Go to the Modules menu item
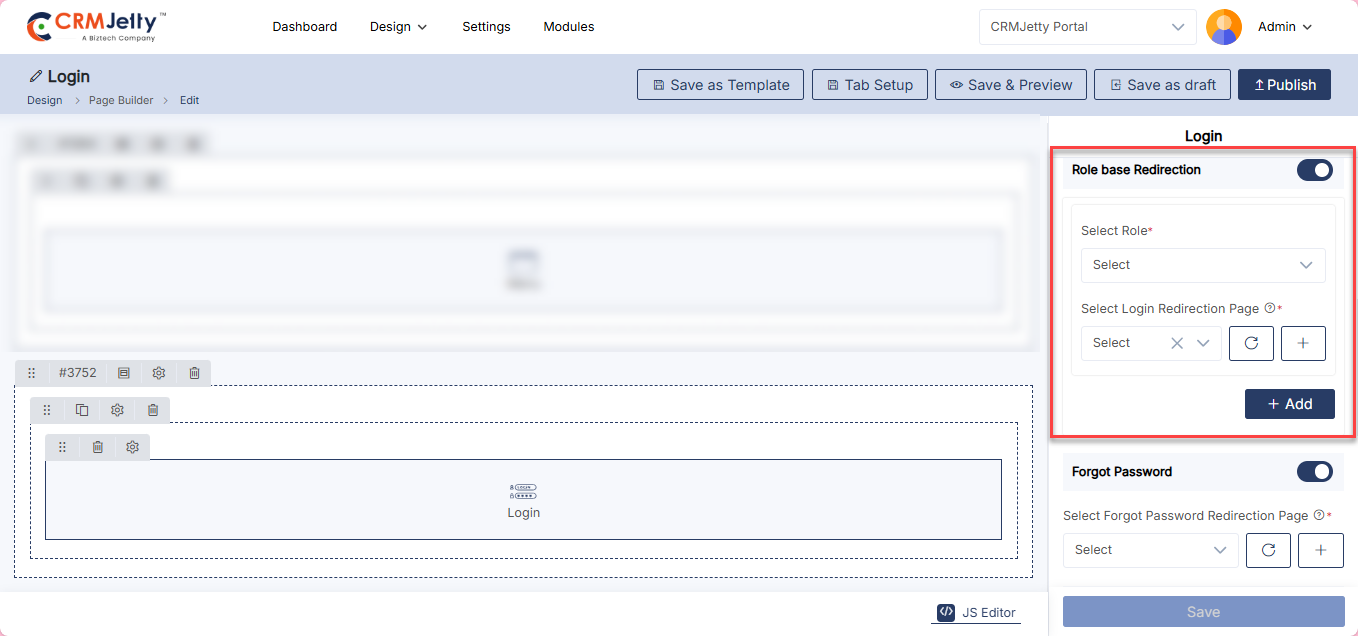Image resolution: width=1358 pixels, height=636 pixels. pyautogui.click(x=568, y=27)
